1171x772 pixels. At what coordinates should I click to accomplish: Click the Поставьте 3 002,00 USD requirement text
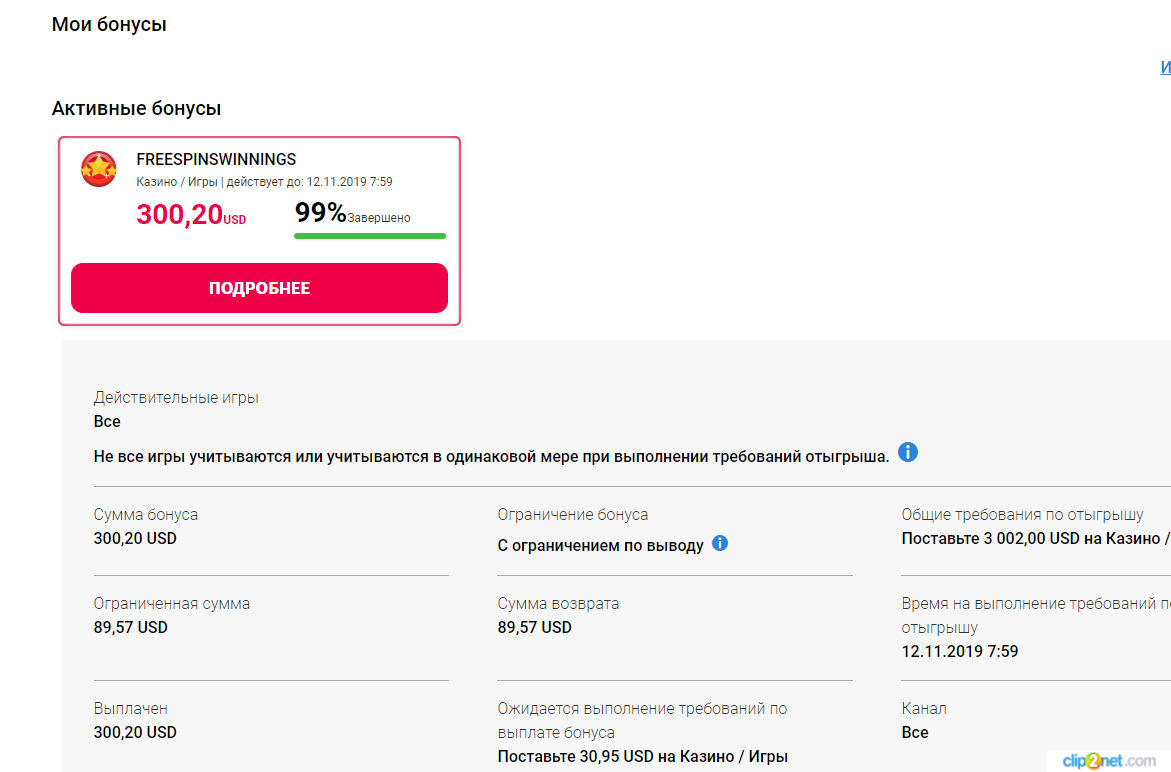(1036, 539)
